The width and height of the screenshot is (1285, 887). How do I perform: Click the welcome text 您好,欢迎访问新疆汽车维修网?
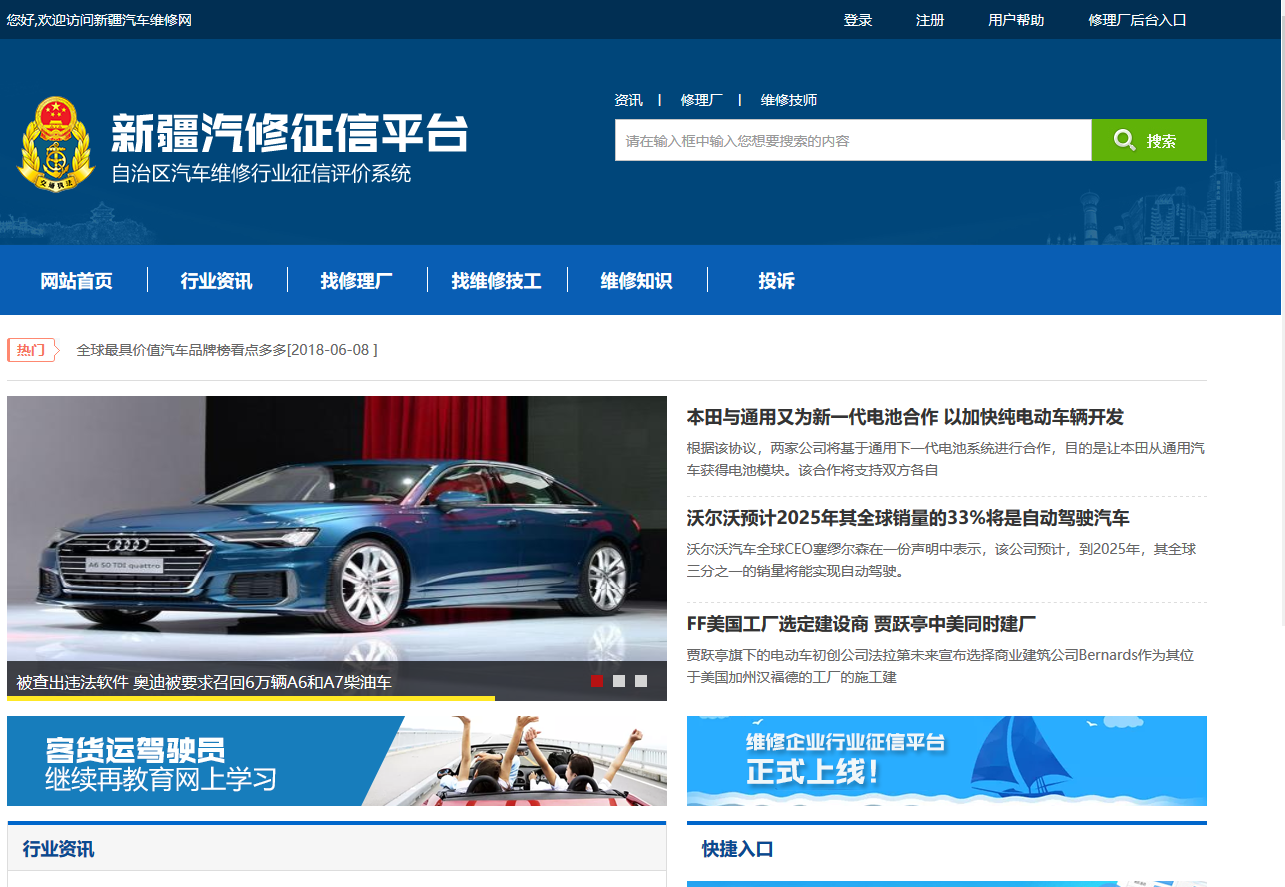99,20
